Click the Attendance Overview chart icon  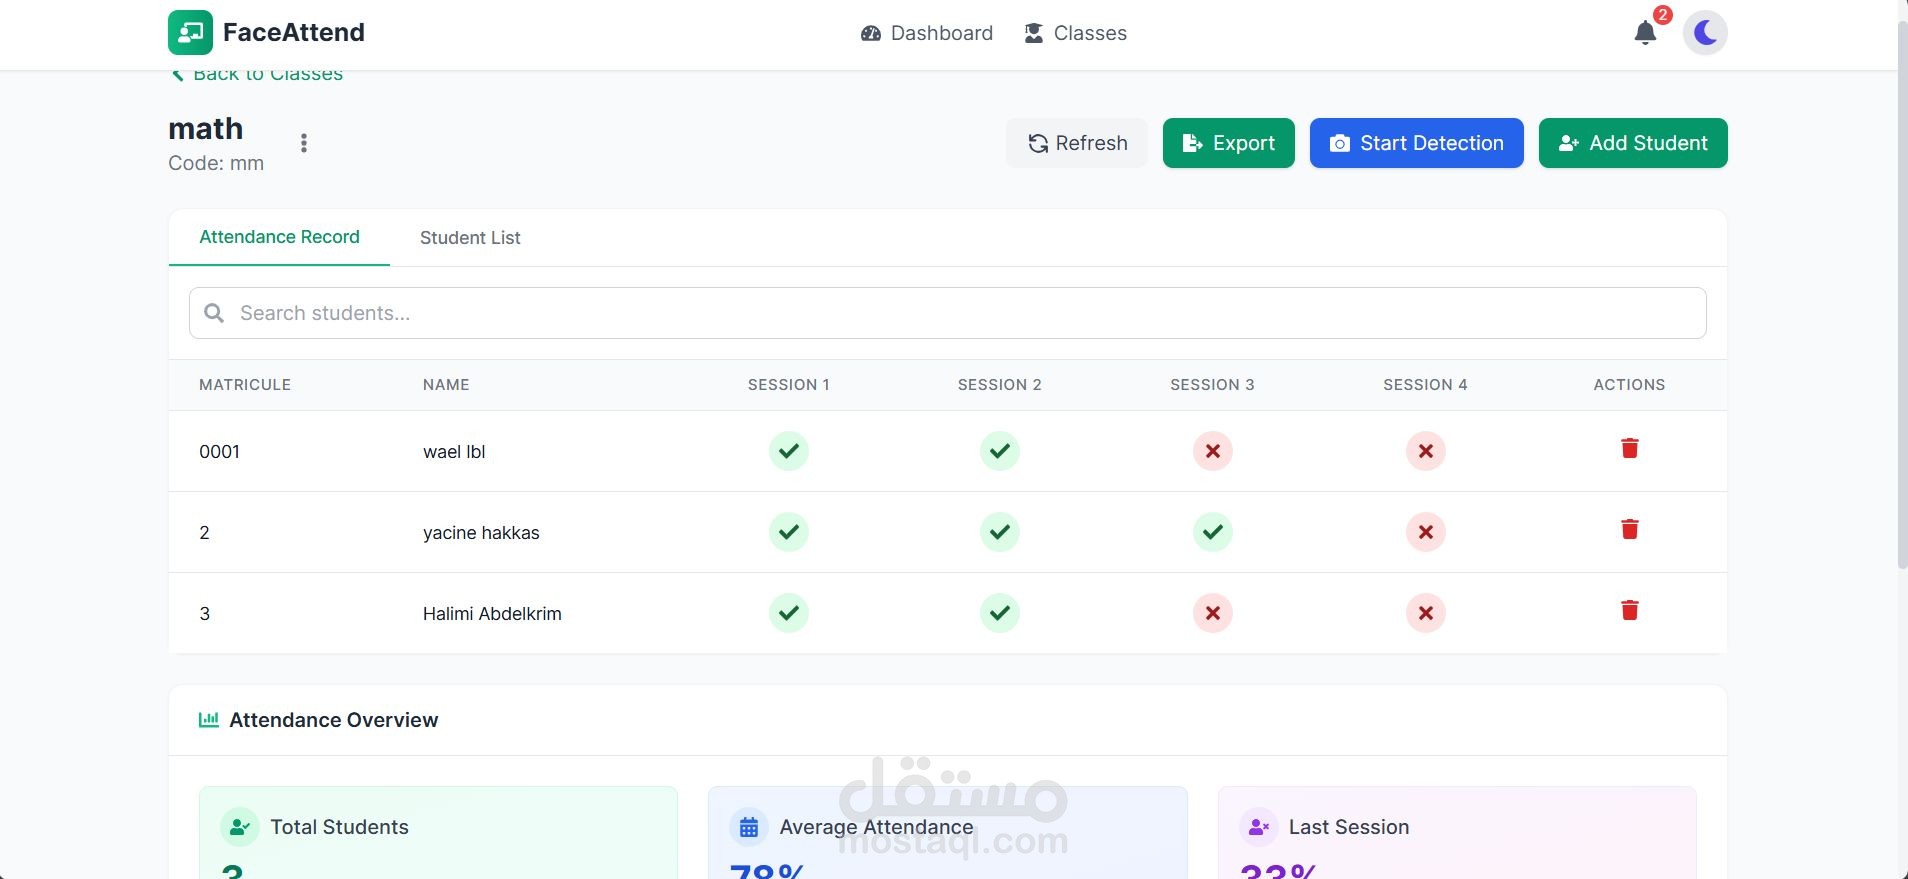pyautogui.click(x=208, y=720)
